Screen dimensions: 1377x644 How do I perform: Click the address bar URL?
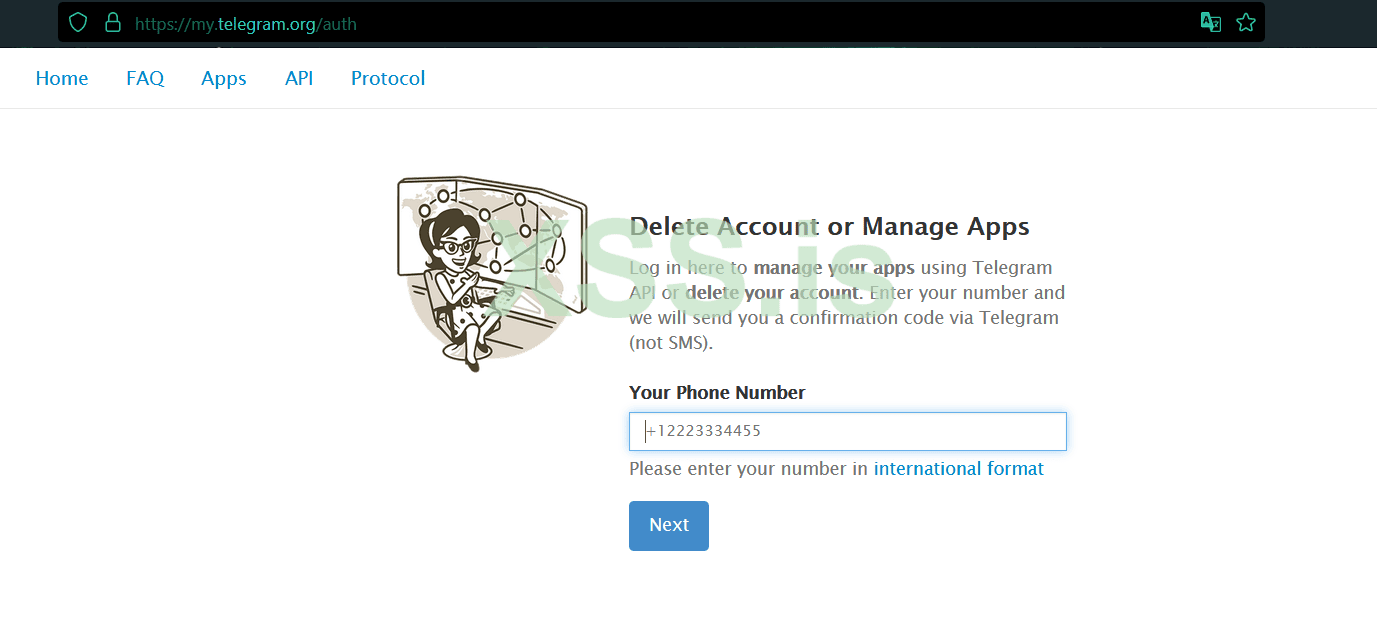tap(246, 23)
